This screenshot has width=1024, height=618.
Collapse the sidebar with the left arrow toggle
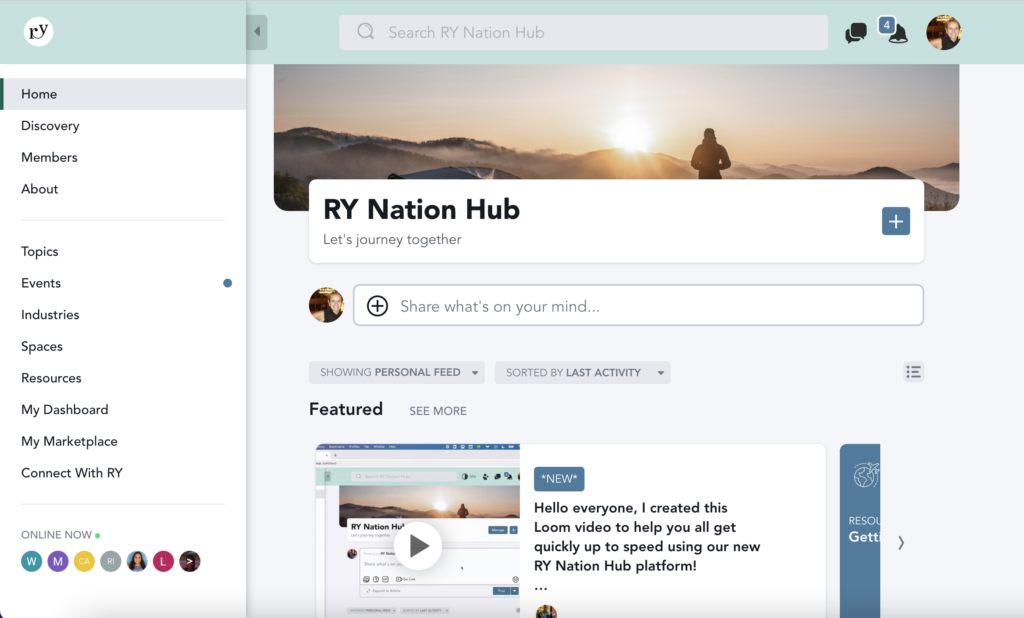click(257, 31)
